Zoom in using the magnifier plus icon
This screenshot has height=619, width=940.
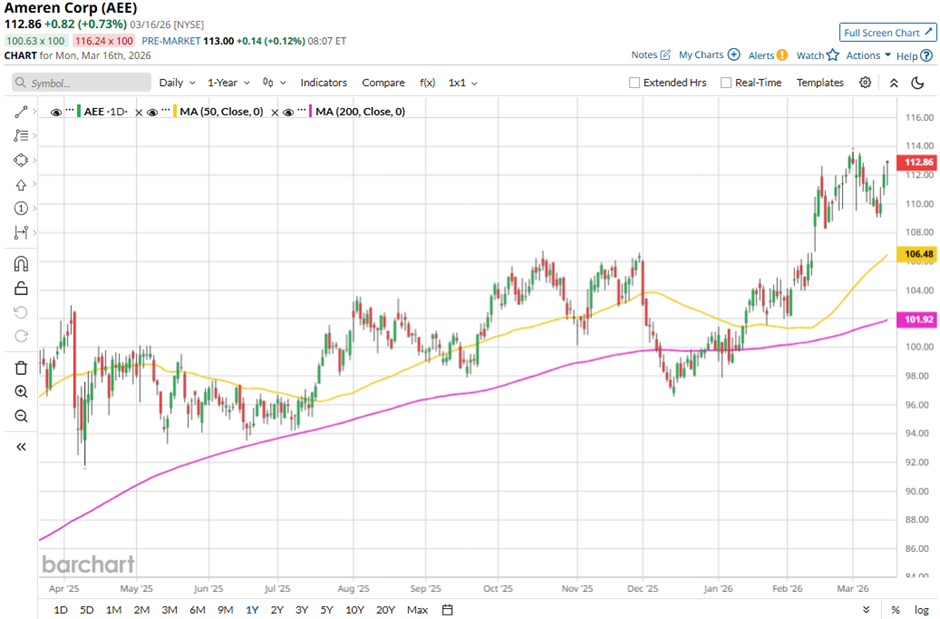20,391
